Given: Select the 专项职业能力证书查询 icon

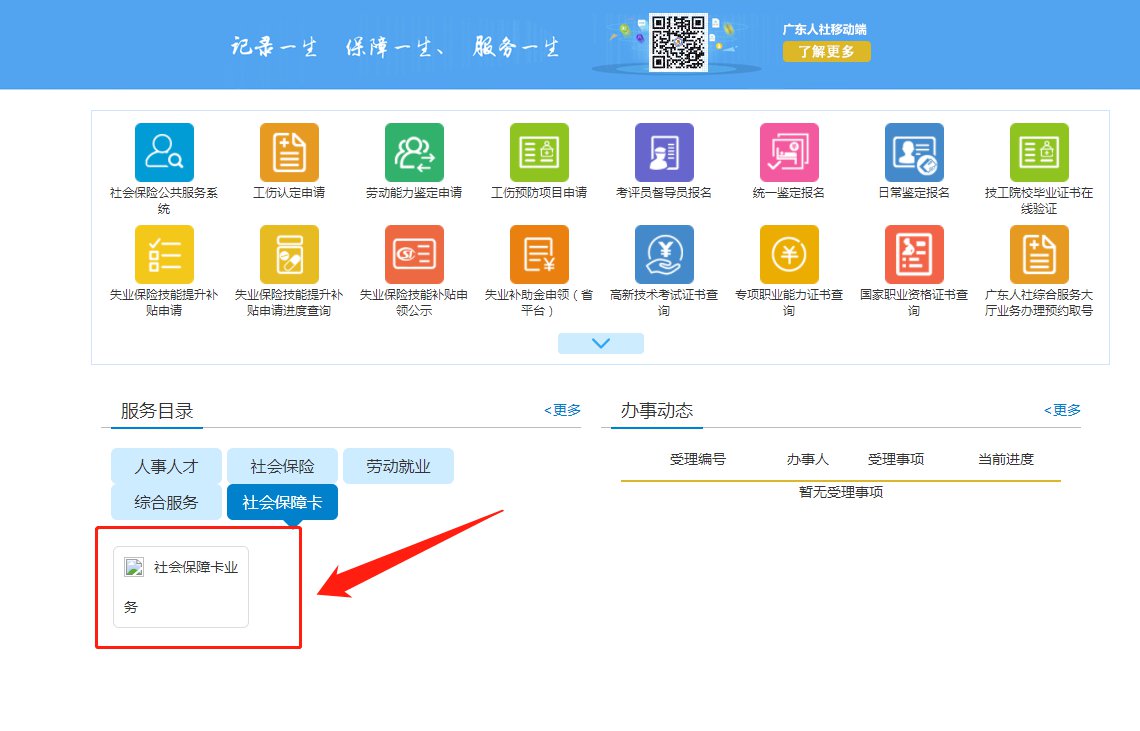Looking at the screenshot, I should coord(789,255).
